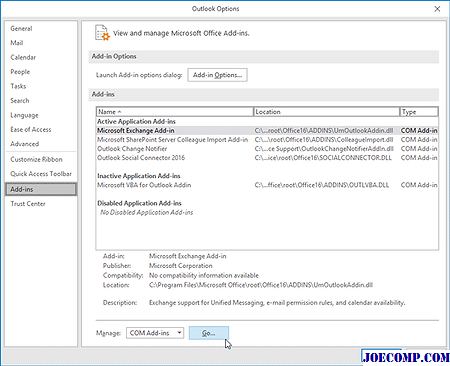Screen dimensions: 450x366
Task: Click the Location column header
Action: [326, 112]
